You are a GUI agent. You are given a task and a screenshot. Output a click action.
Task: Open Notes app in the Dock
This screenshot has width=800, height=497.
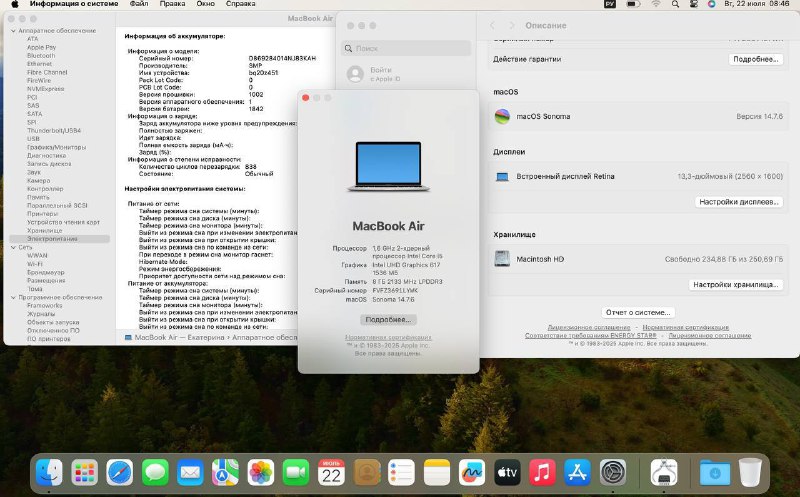[x=437, y=473]
